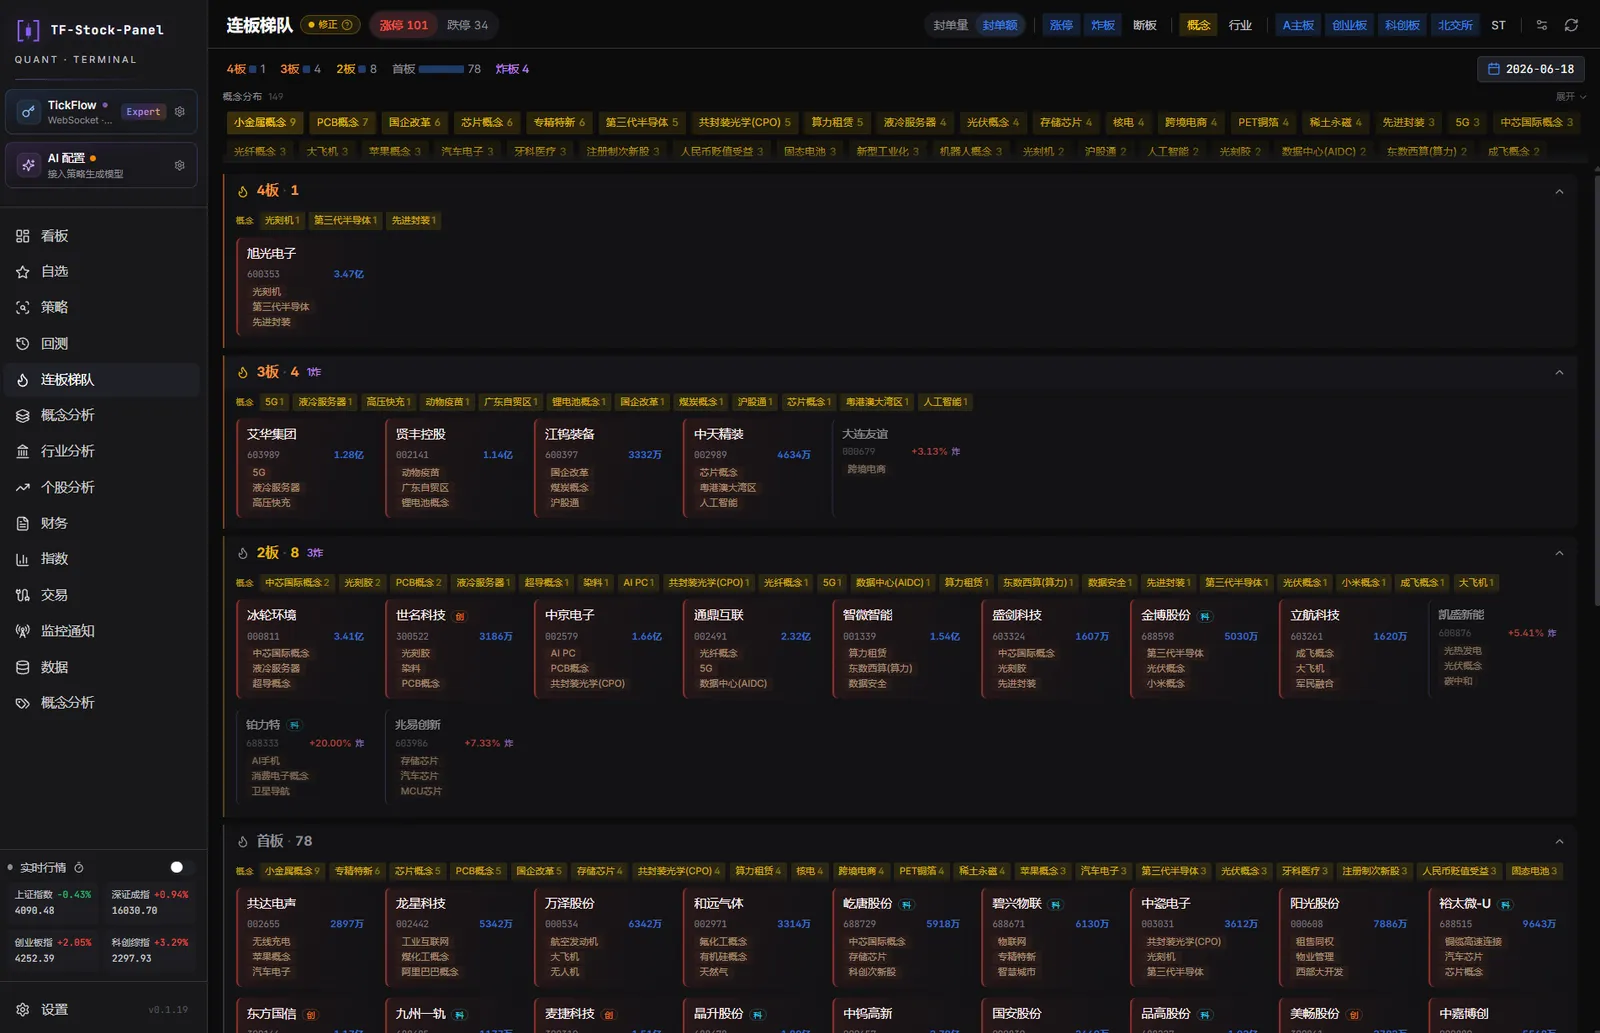
Task: Open the filter options icon beside ST
Action: [x=1542, y=25]
